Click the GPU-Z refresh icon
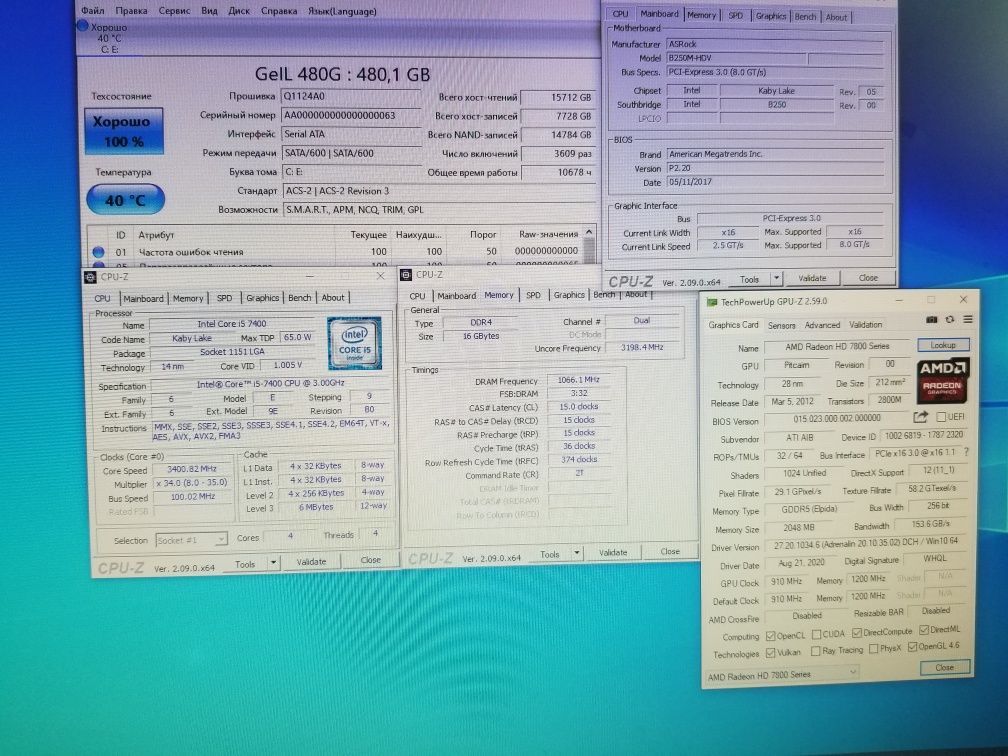This screenshot has height=756, width=1008. click(950, 320)
